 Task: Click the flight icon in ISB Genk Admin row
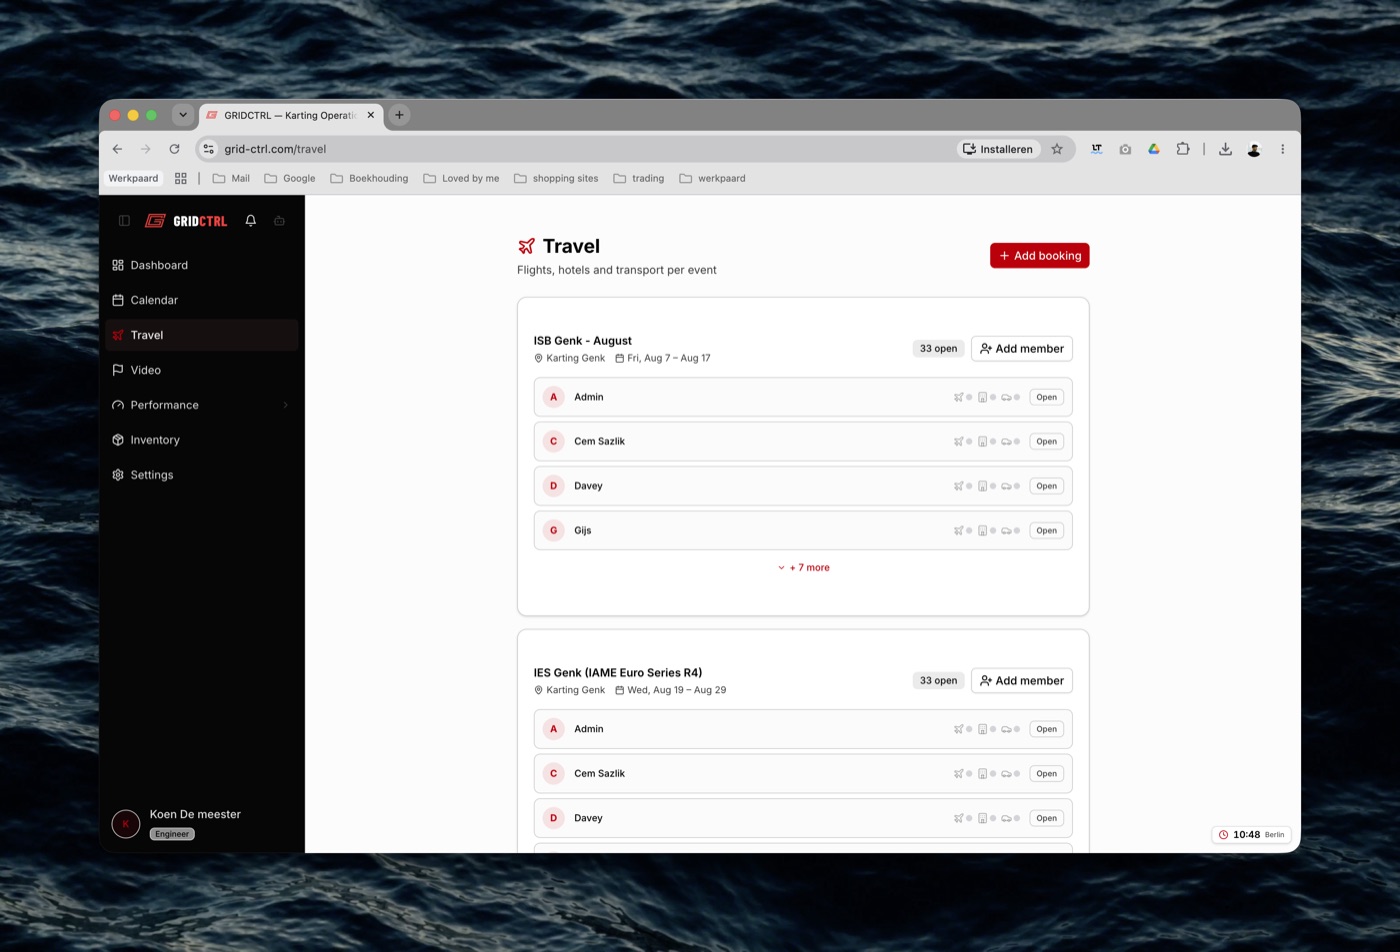958,397
